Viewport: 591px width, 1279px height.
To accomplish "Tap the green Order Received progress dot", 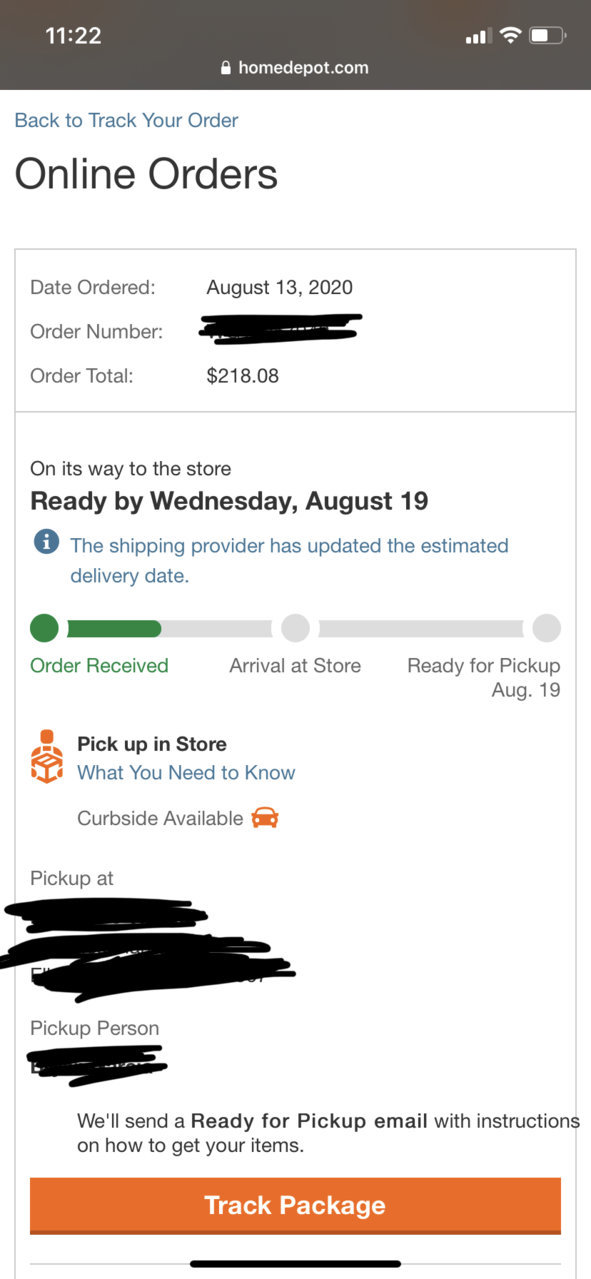I will pos(44,628).
